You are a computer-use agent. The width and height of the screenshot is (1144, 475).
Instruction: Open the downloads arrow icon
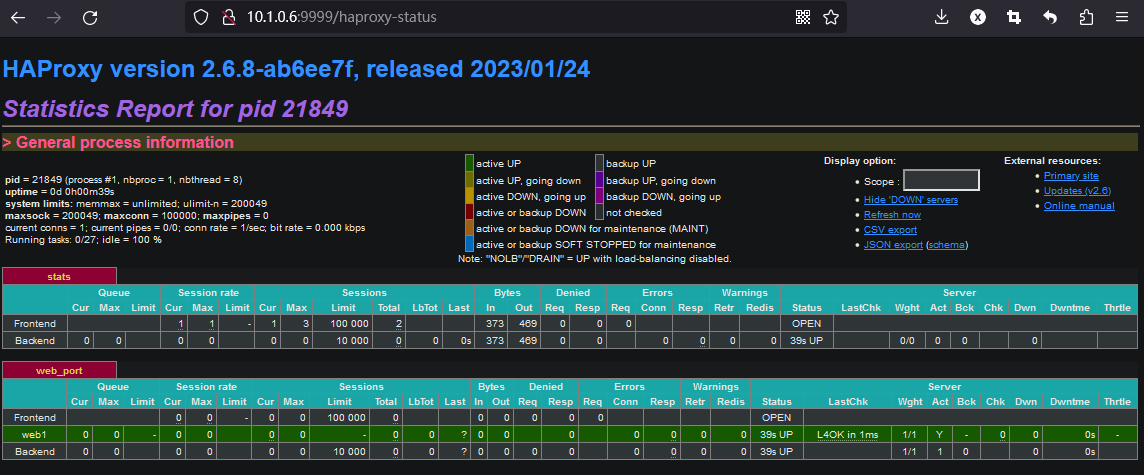click(x=941, y=18)
